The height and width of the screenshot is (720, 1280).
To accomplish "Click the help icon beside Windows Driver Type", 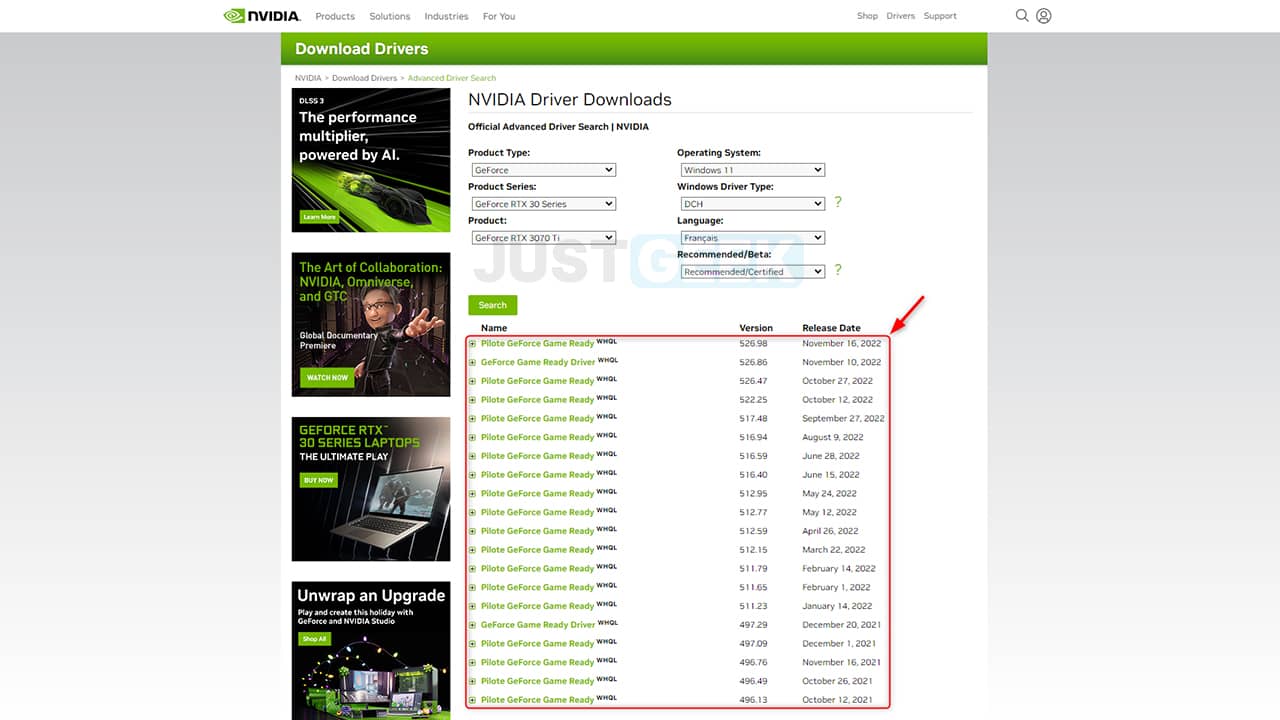I will [838, 202].
